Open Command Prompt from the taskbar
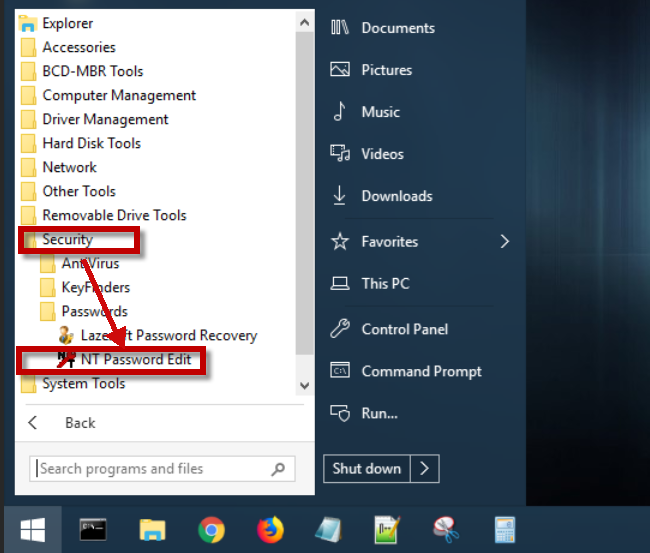The image size is (650, 553). click(x=93, y=529)
